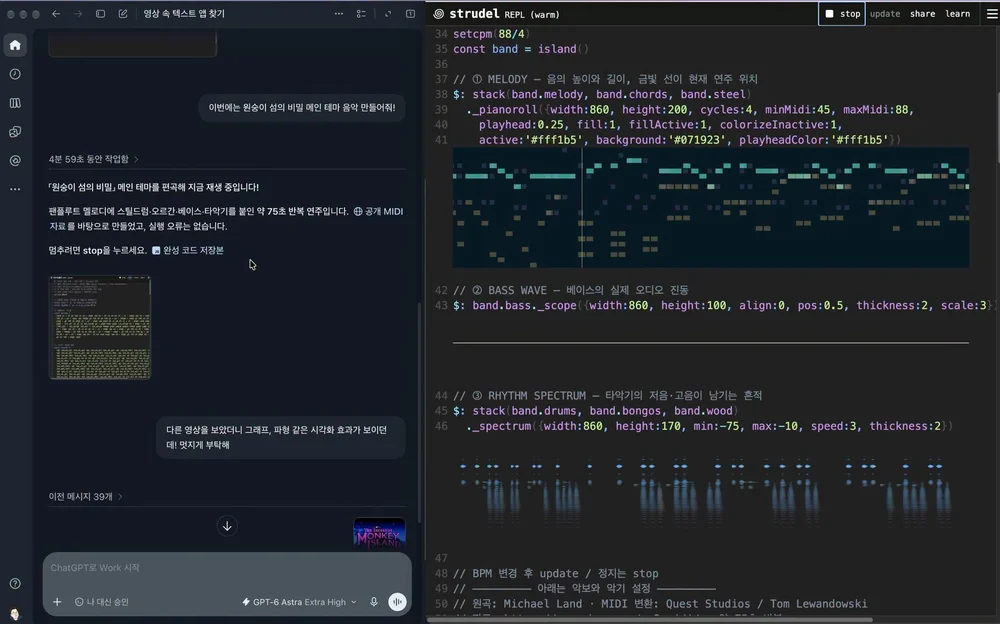
Task: Click update in strudel header
Action: 885,13
